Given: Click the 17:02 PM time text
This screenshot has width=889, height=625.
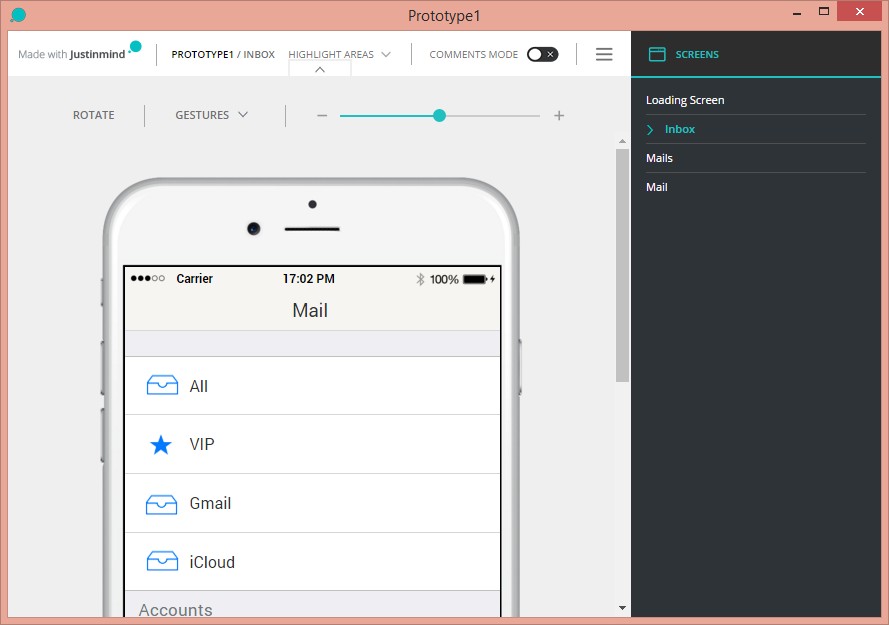Looking at the screenshot, I should coord(308,278).
